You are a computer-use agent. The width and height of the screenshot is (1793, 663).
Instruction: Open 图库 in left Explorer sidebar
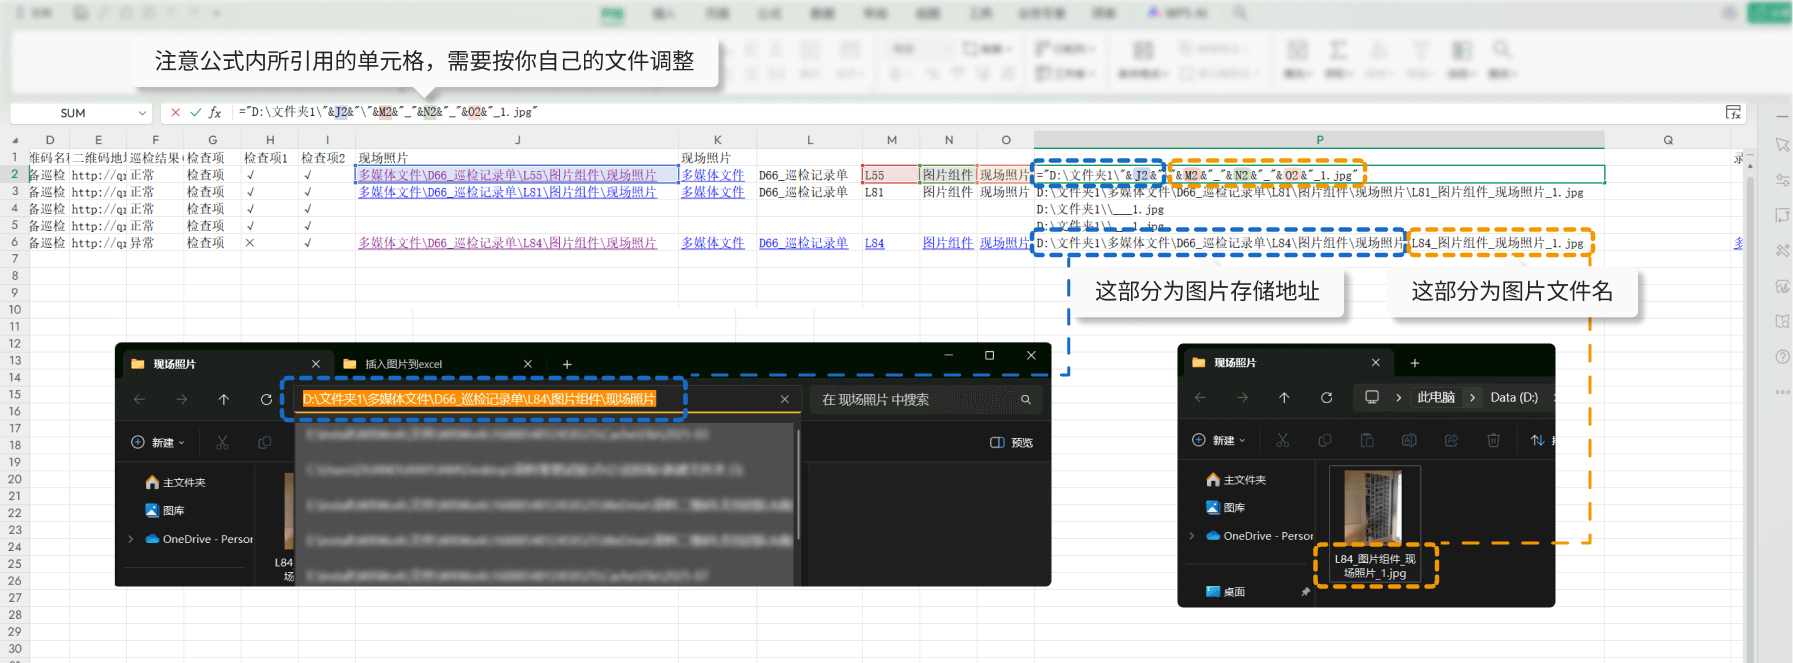click(x=173, y=511)
